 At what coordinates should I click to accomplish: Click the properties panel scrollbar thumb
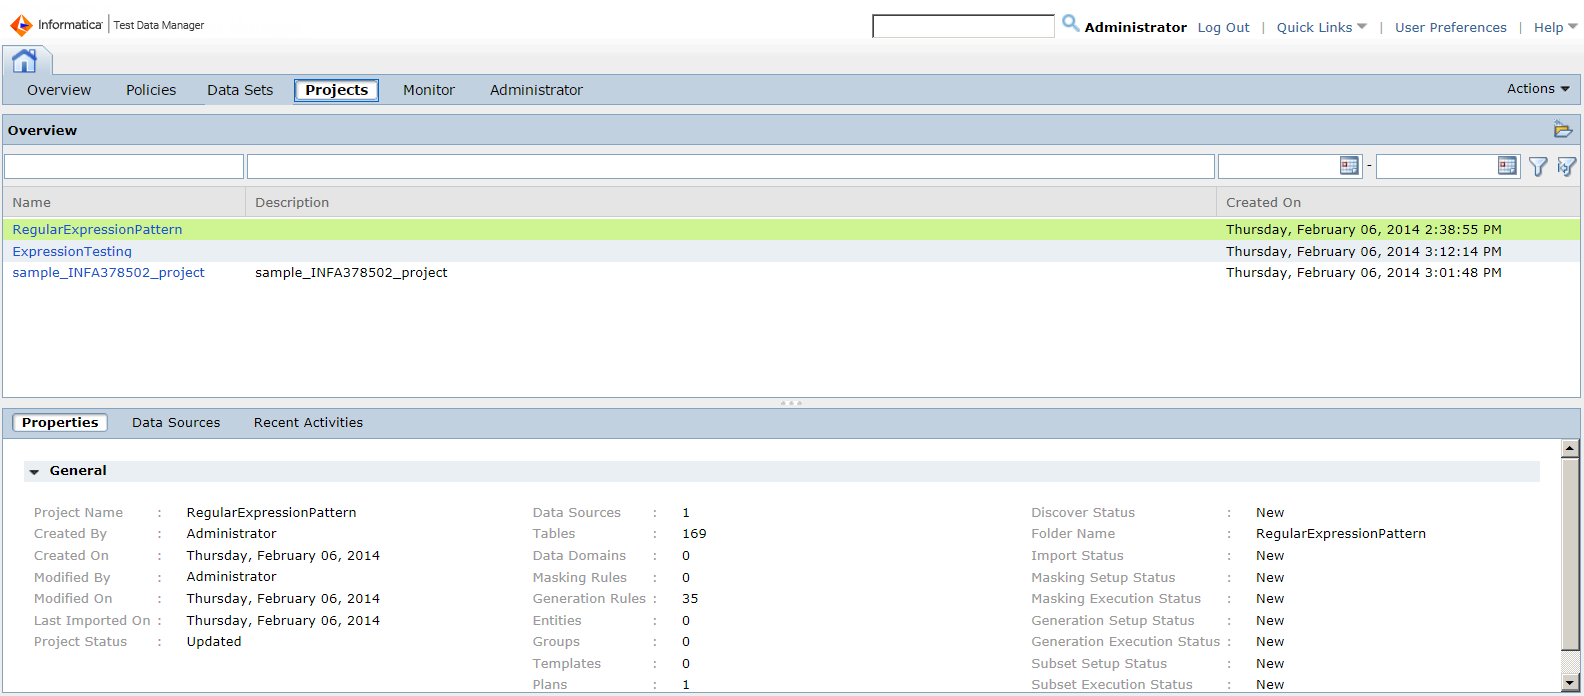pyautogui.click(x=1570, y=554)
